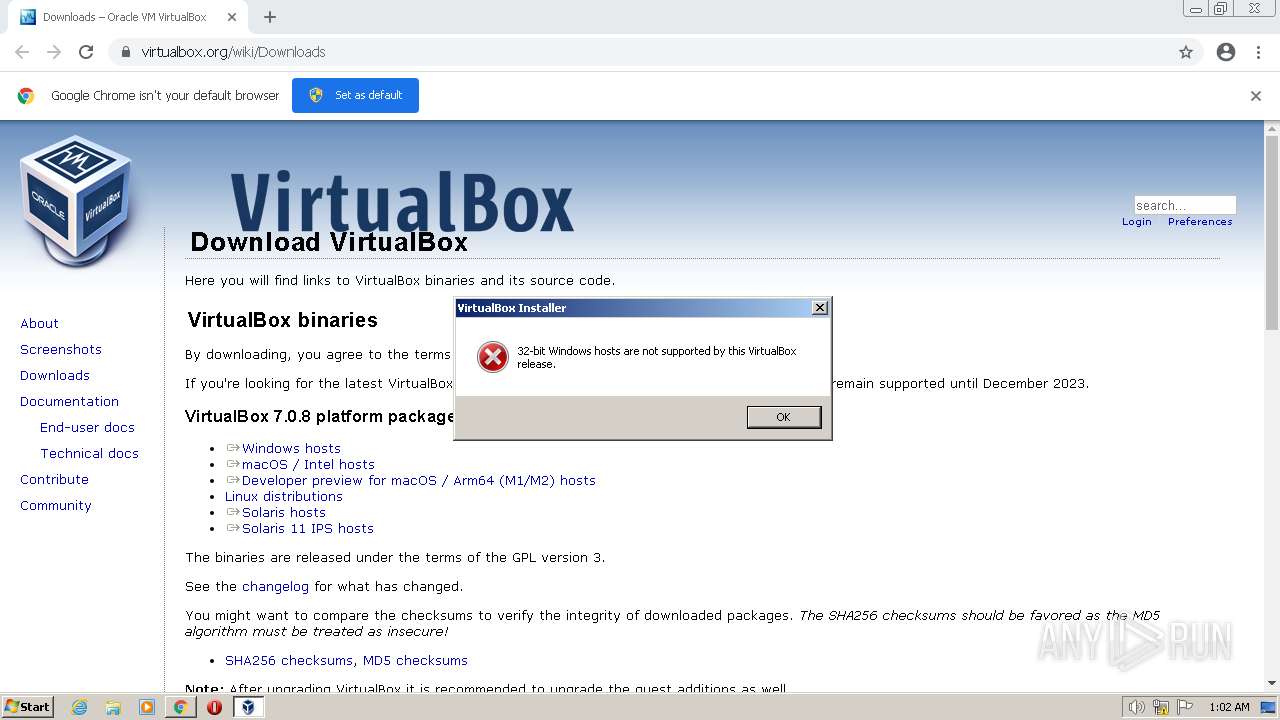Download Windows hosts package

pos(291,448)
